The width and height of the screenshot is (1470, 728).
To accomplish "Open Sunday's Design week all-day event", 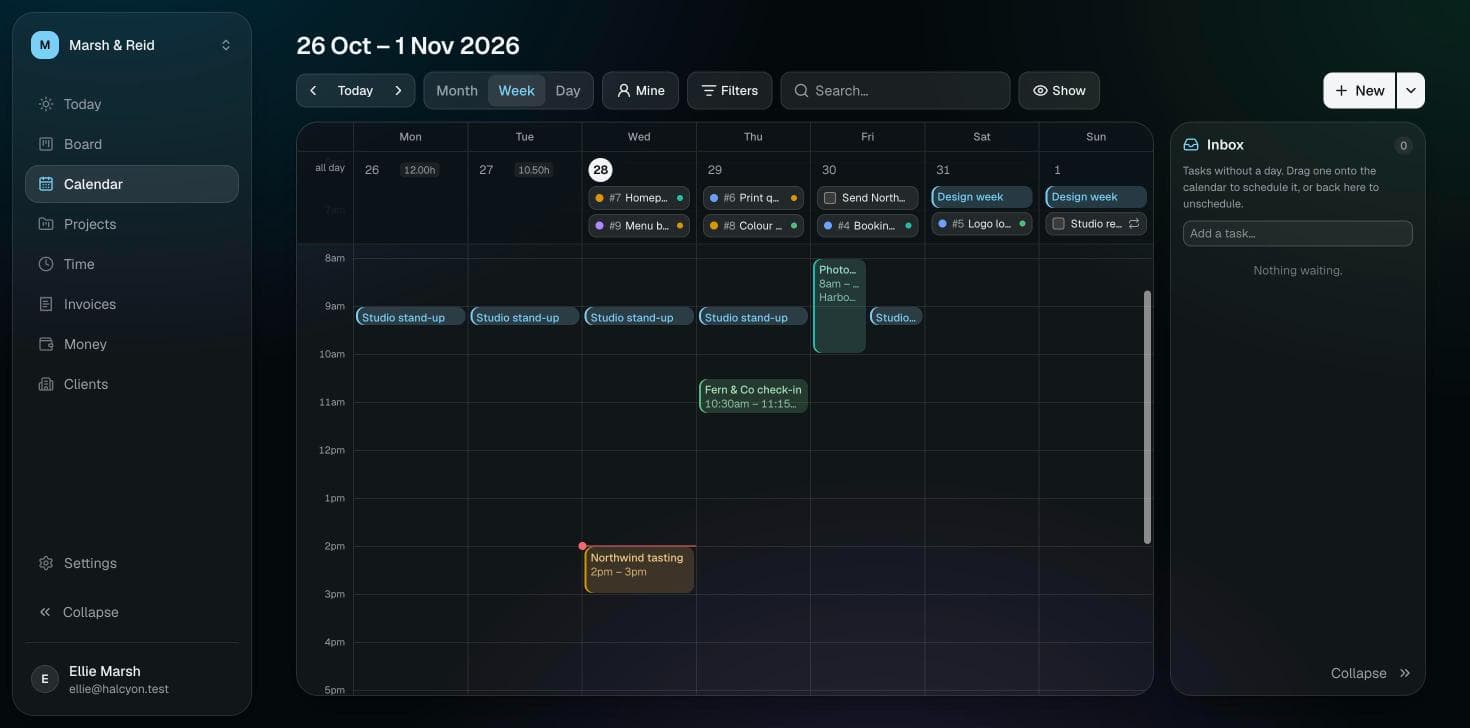I will (x=1095, y=197).
